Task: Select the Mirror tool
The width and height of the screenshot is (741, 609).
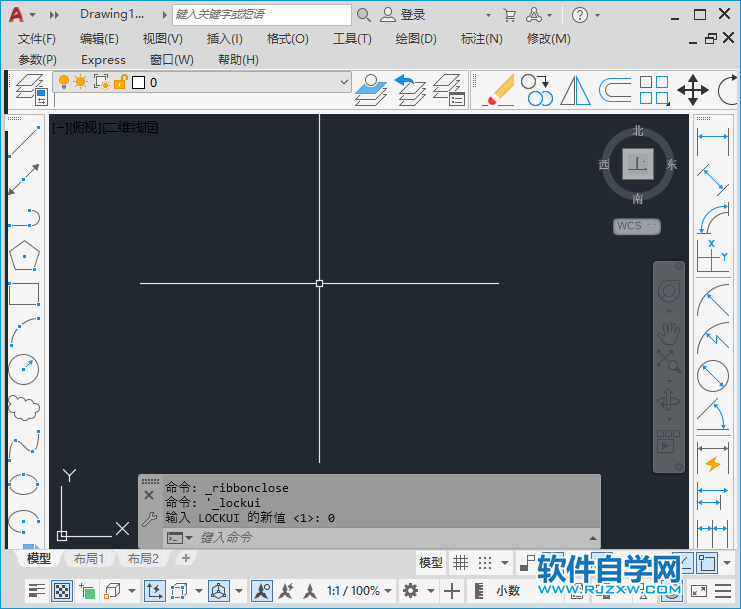Action: [575, 90]
